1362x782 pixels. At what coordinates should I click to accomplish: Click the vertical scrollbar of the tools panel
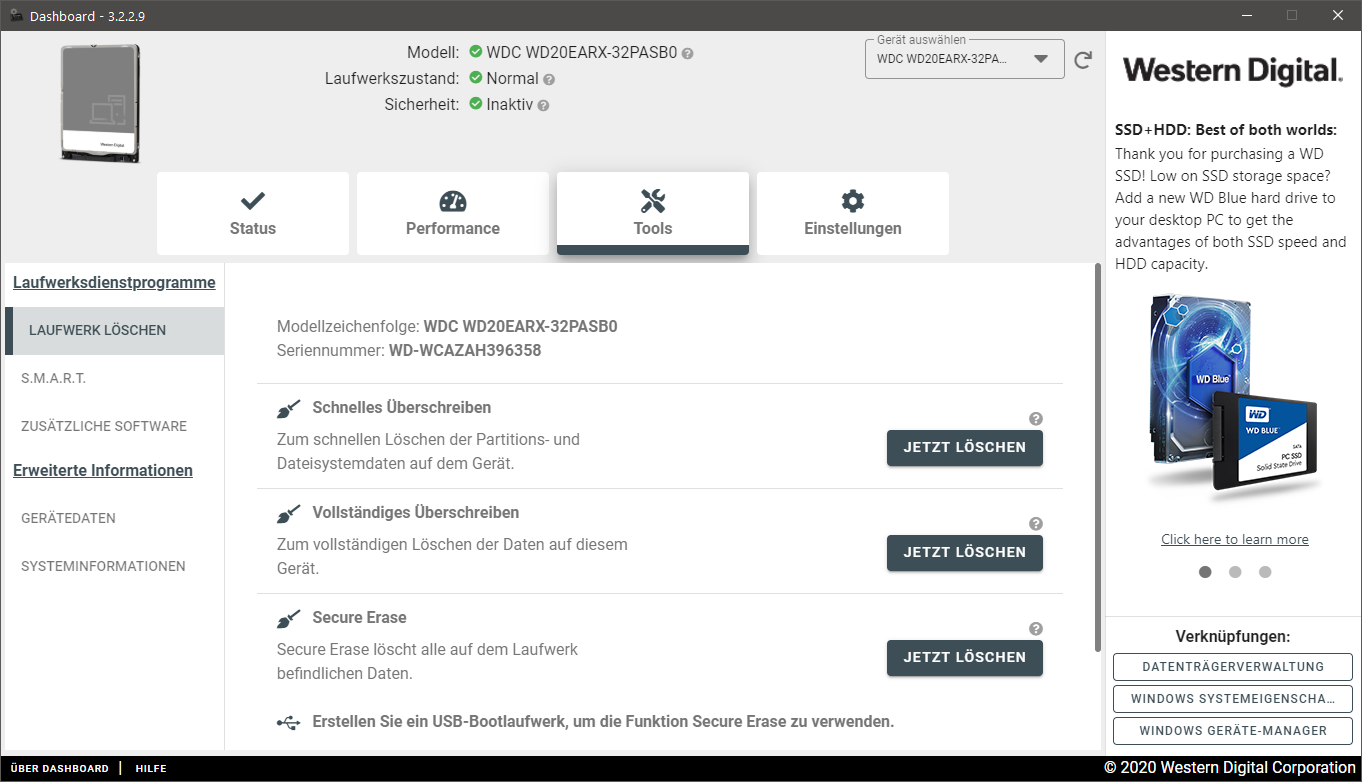tap(1098, 457)
